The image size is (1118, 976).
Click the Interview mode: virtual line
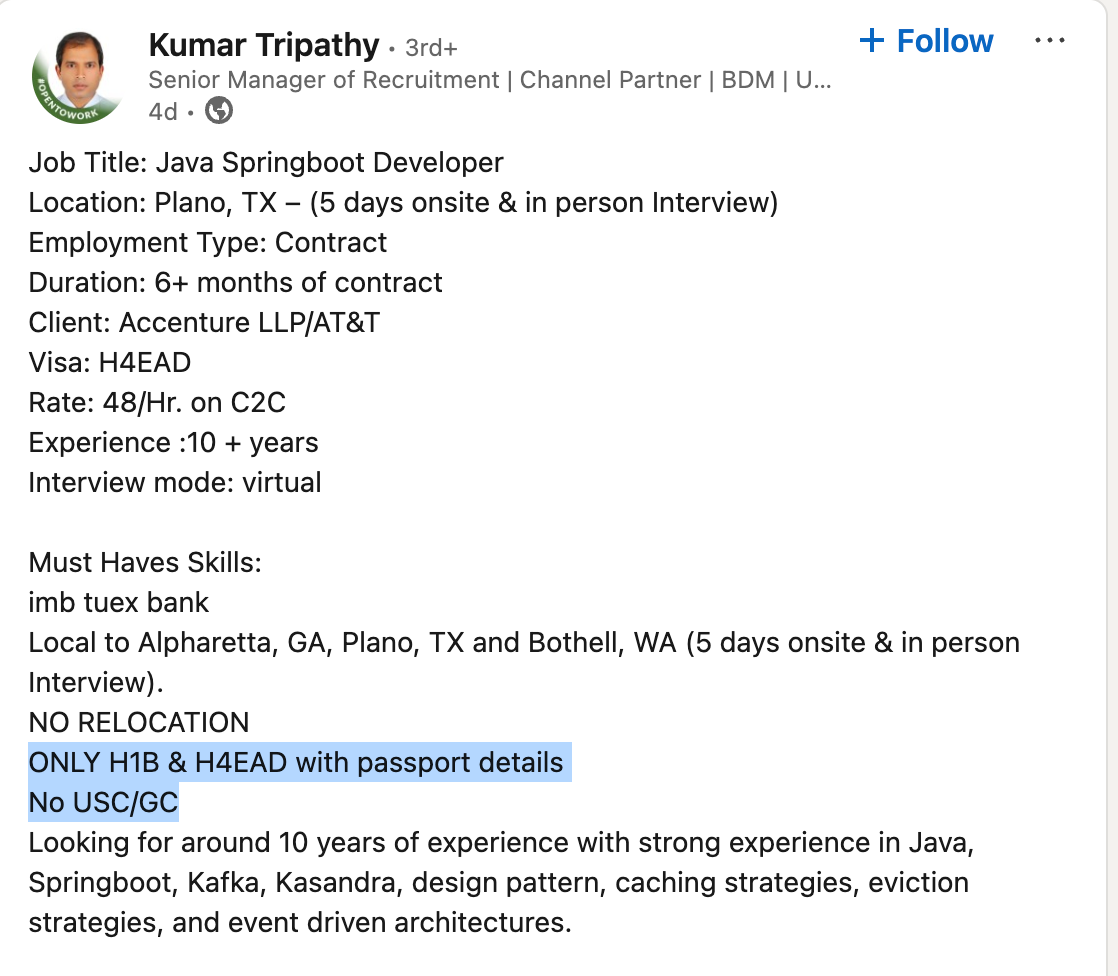pyautogui.click(x=175, y=482)
